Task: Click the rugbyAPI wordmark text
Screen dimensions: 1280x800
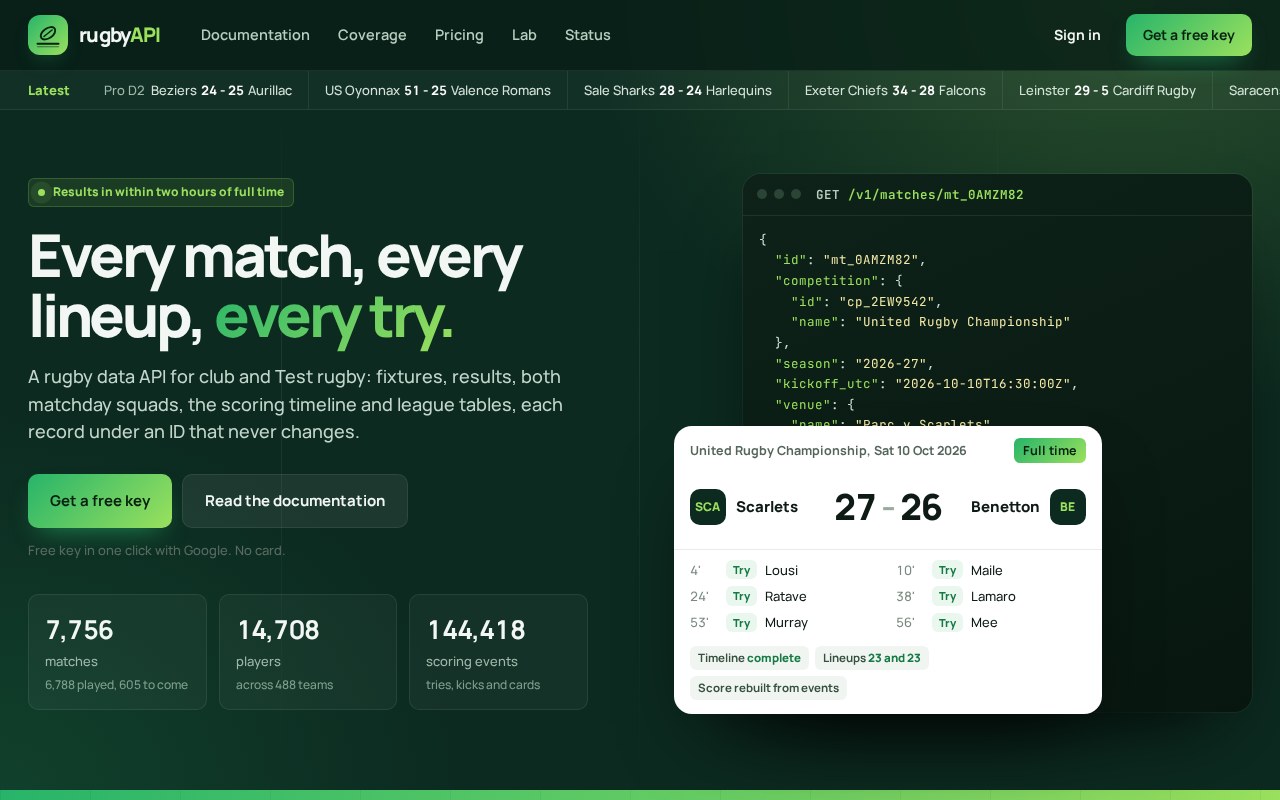Action: tap(120, 36)
